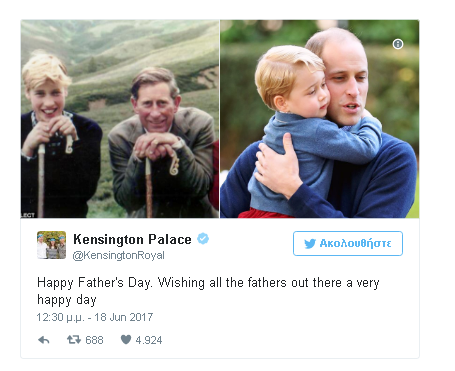
Task: Click the info icon on the right photo
Action: 398,44
